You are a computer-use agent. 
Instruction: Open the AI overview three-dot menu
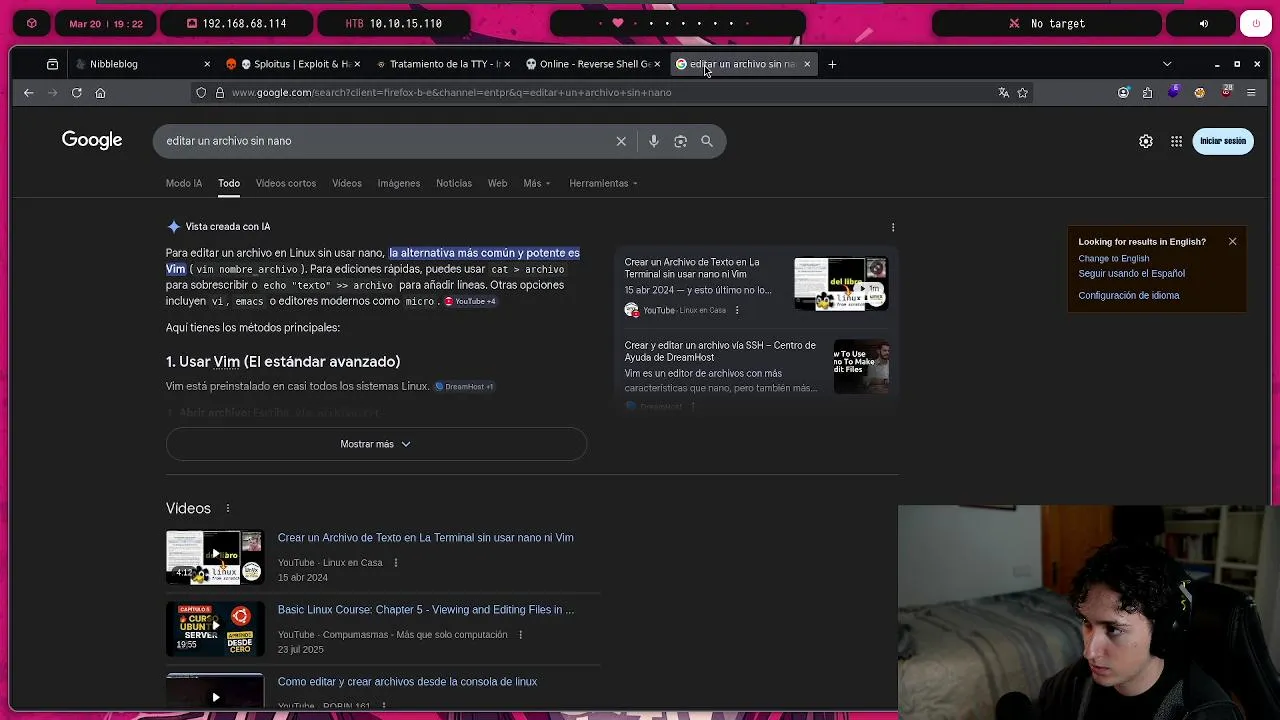click(x=893, y=227)
